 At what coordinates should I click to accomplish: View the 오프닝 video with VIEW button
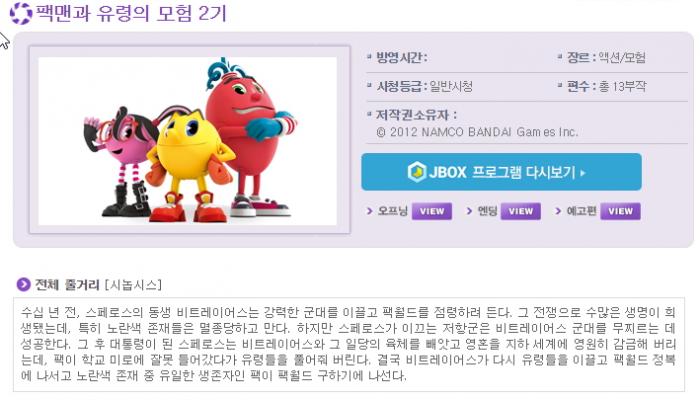coord(432,211)
